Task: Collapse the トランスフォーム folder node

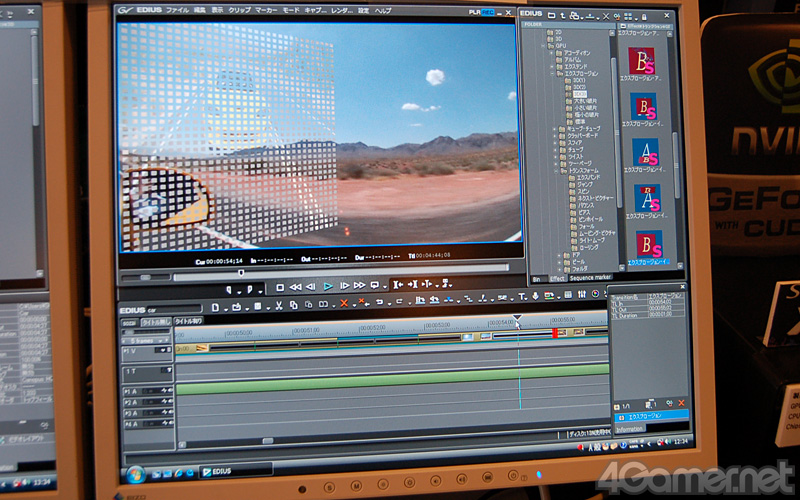Action: 556,171
